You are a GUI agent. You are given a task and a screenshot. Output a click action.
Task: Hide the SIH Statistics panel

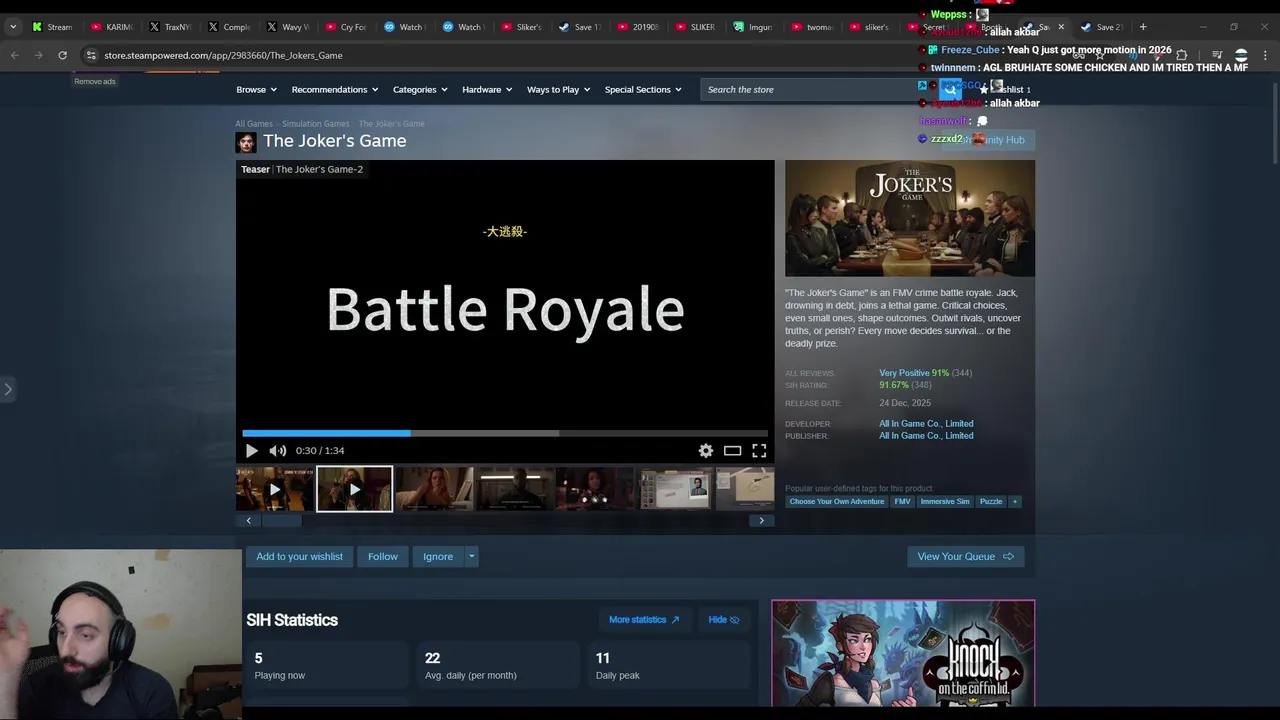[x=724, y=620]
